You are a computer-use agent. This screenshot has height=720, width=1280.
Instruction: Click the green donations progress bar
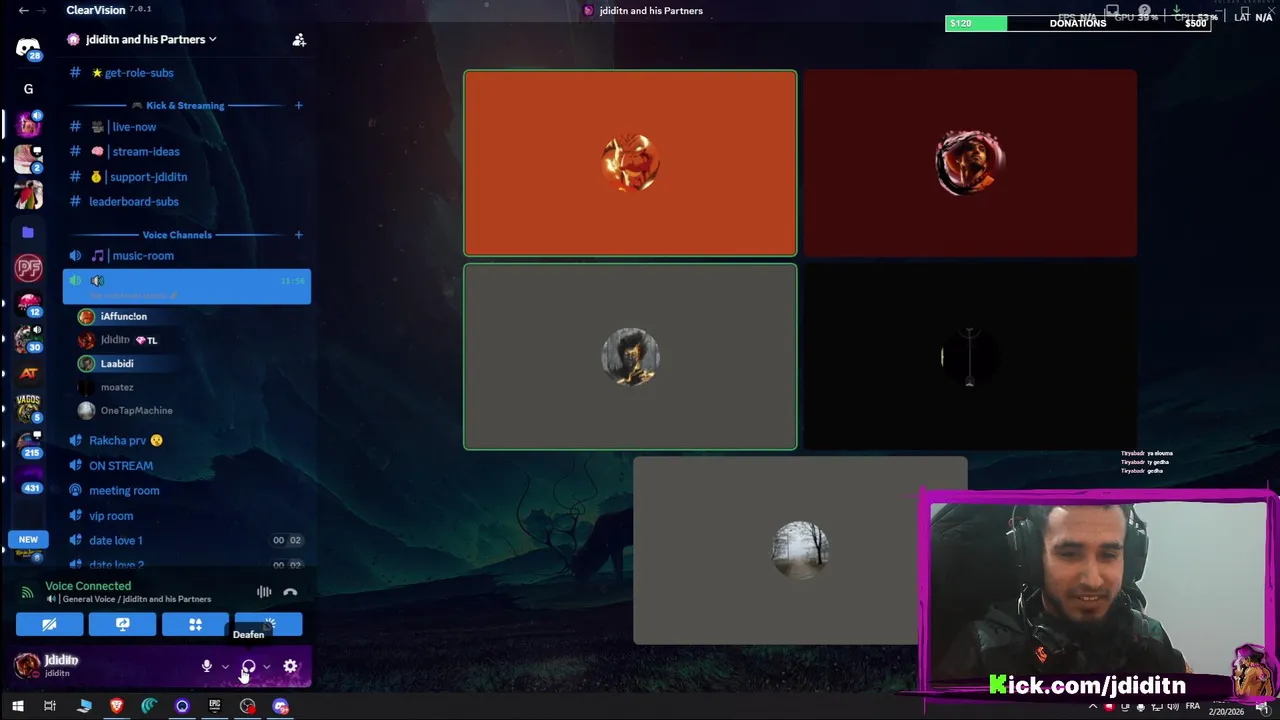click(x=976, y=23)
